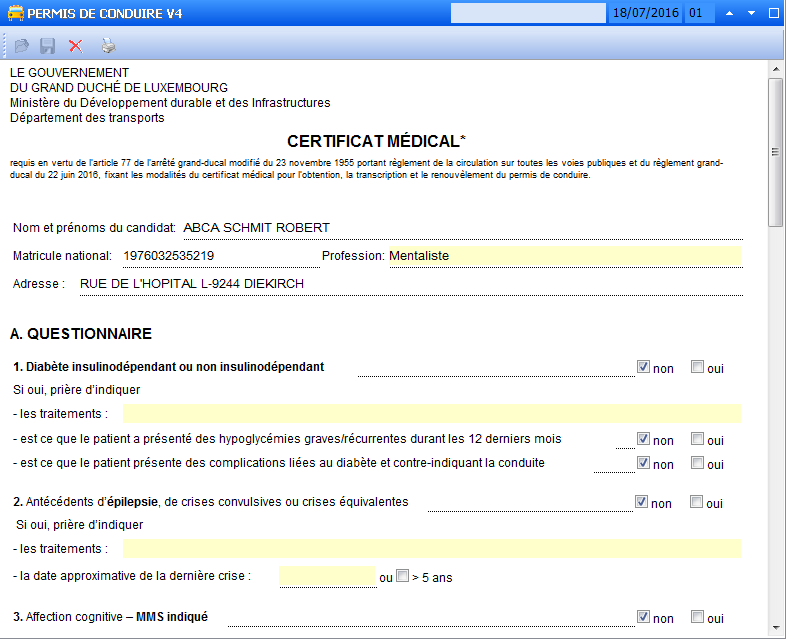Click the yellow car application icon
786x639 pixels.
pos(13,14)
